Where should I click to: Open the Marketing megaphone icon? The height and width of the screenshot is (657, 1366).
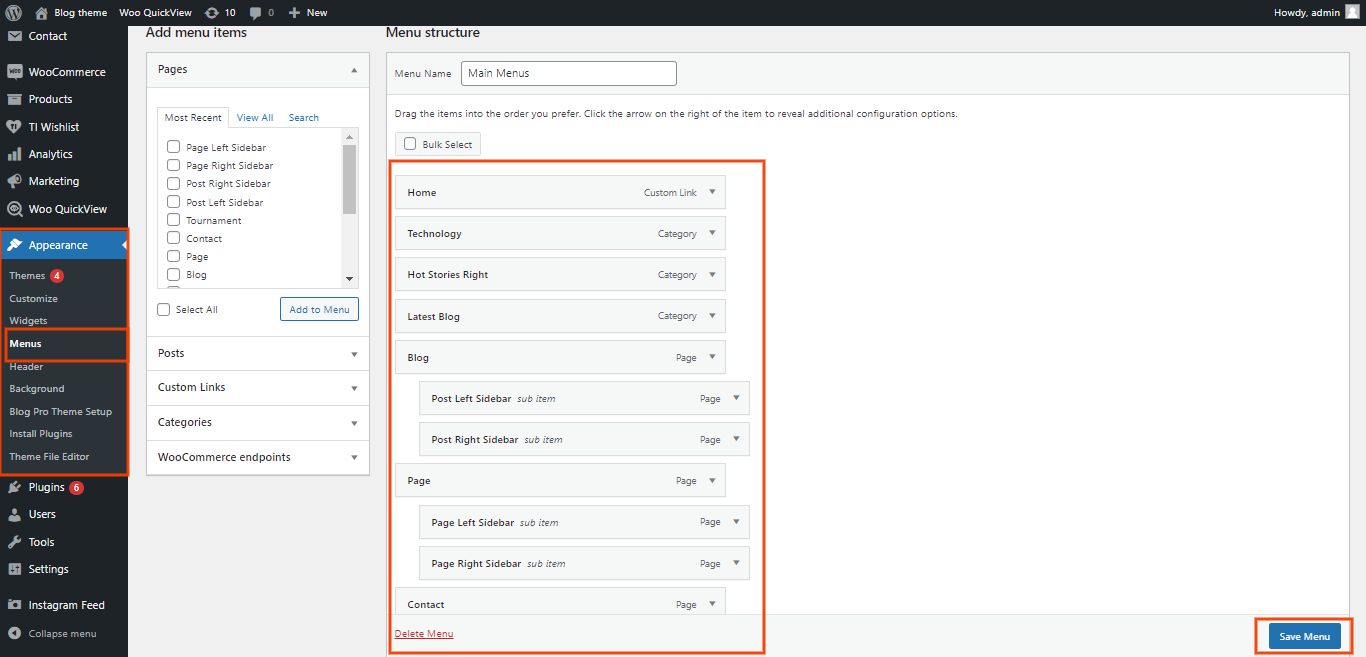(15, 181)
